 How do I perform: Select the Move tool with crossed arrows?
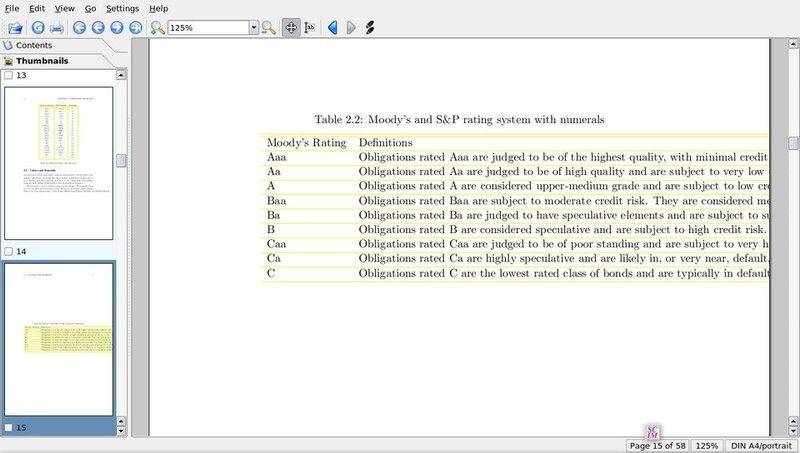coord(291,28)
